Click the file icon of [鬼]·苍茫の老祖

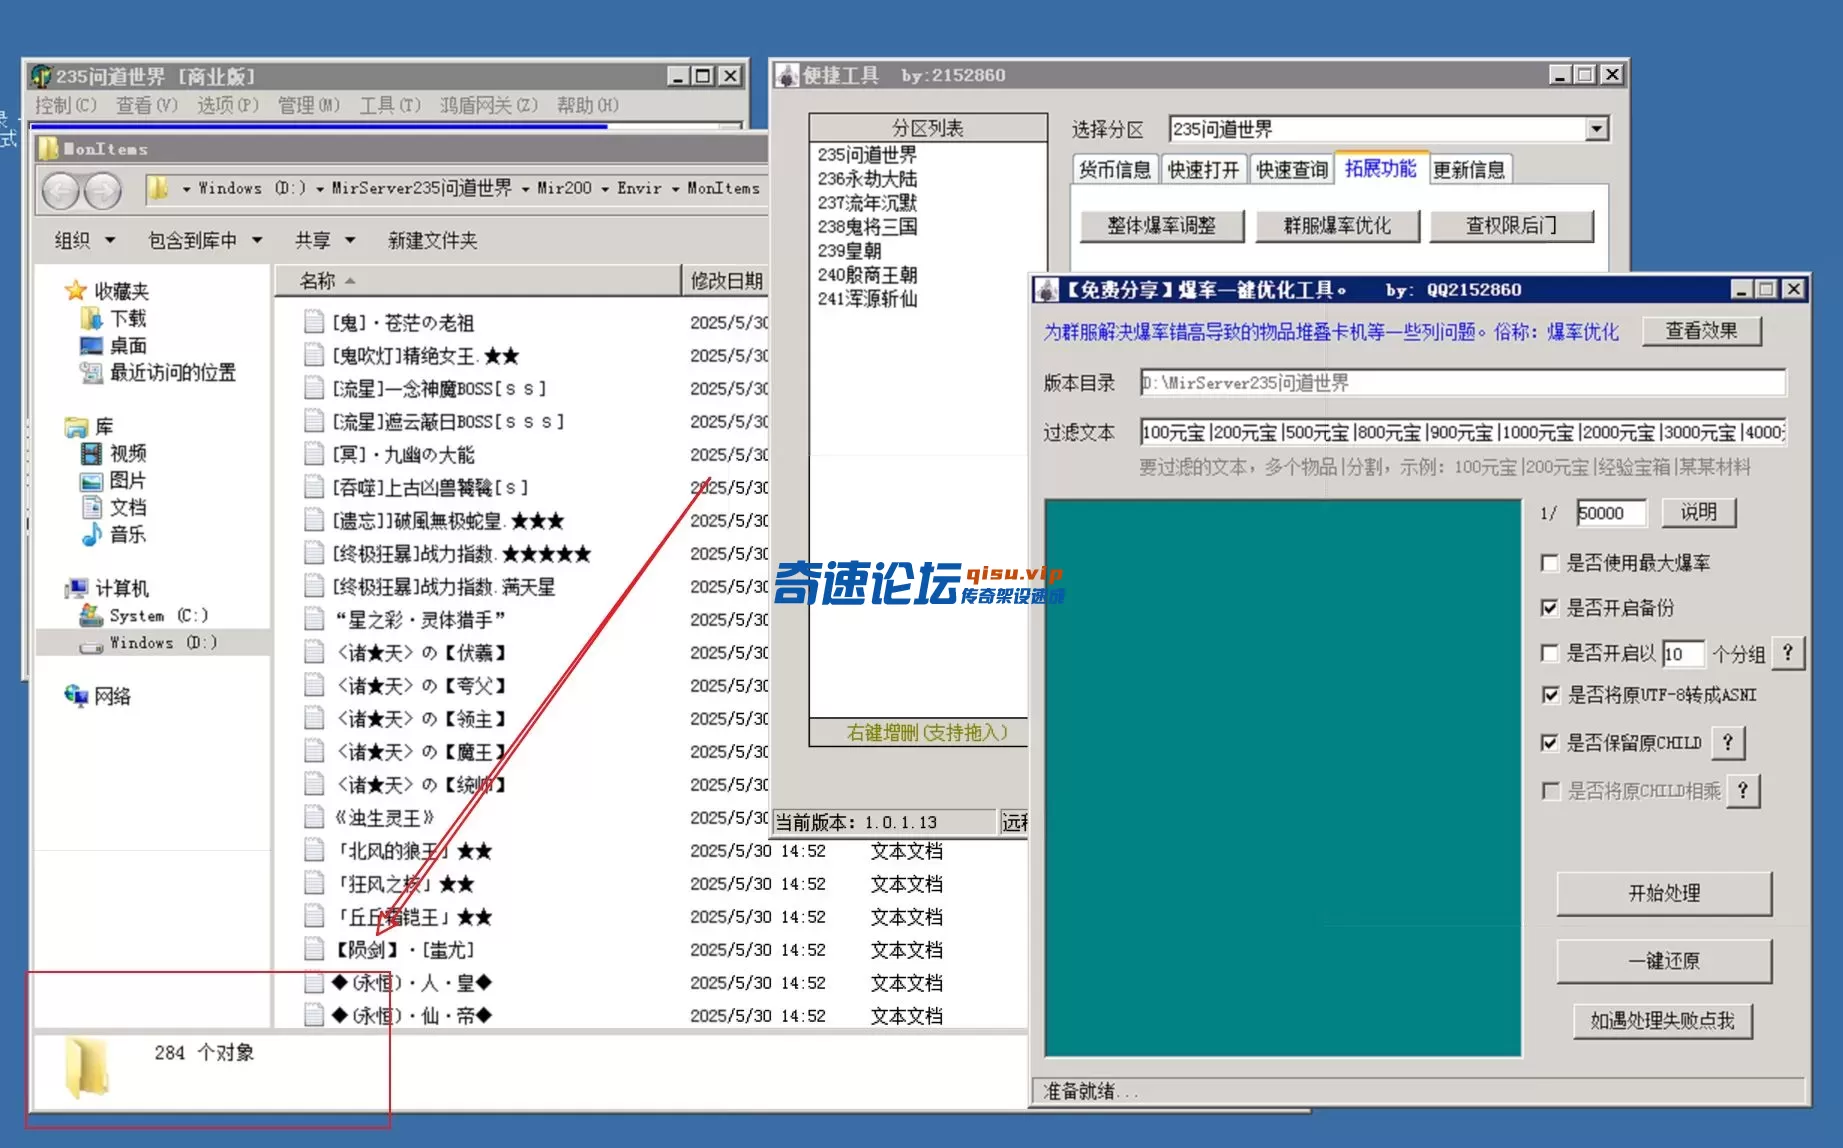[x=314, y=322]
